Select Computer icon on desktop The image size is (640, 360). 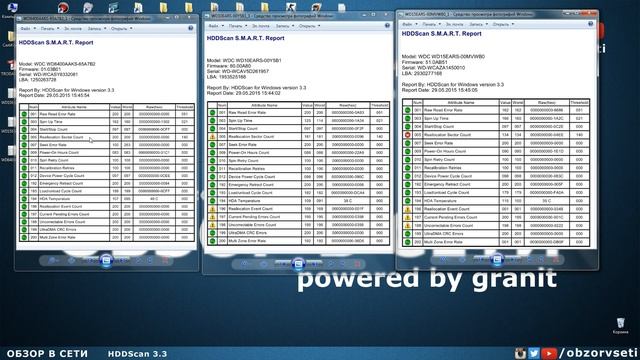click(11, 10)
